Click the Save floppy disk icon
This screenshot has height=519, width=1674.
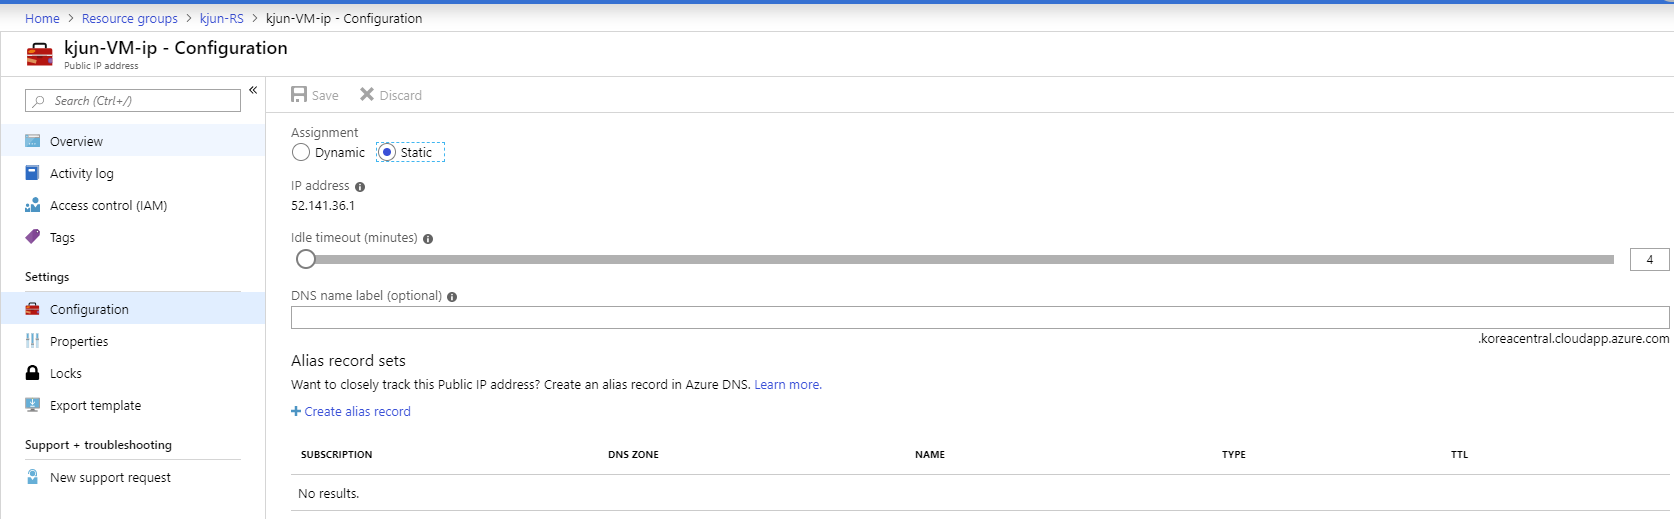click(299, 94)
